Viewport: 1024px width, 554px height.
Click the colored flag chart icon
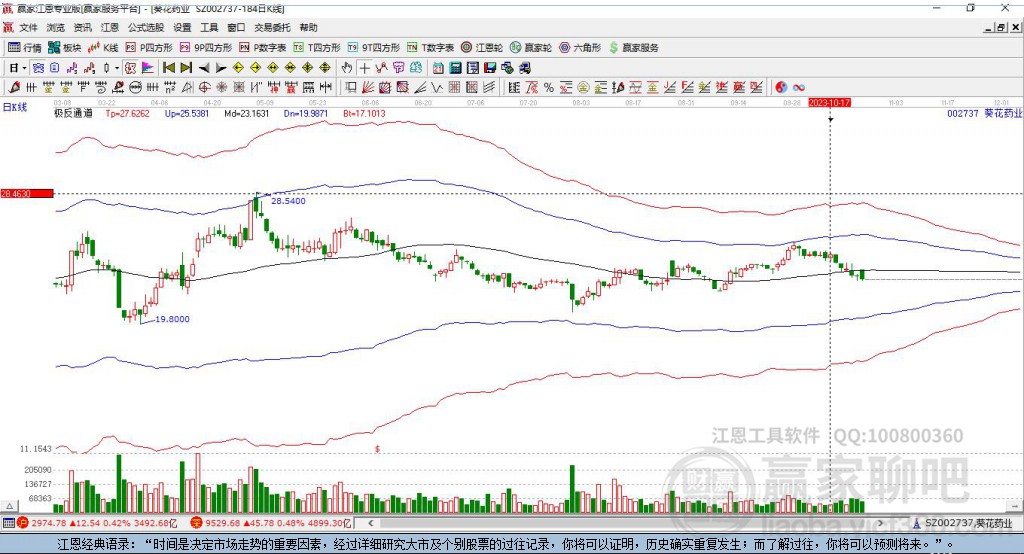[x=148, y=68]
